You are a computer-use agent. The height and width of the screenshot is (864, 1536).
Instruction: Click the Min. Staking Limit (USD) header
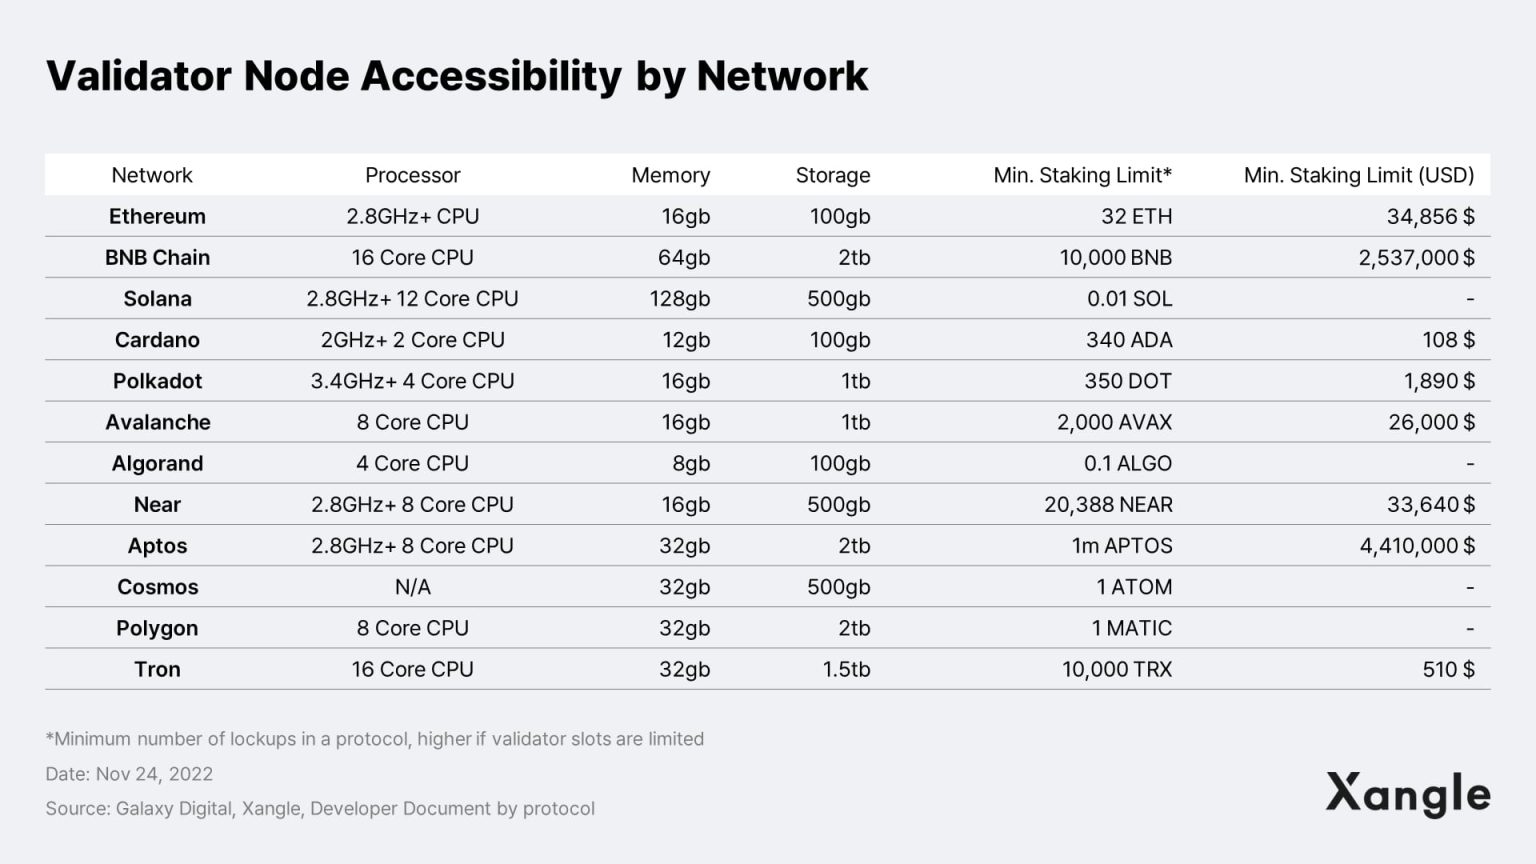[1358, 175]
